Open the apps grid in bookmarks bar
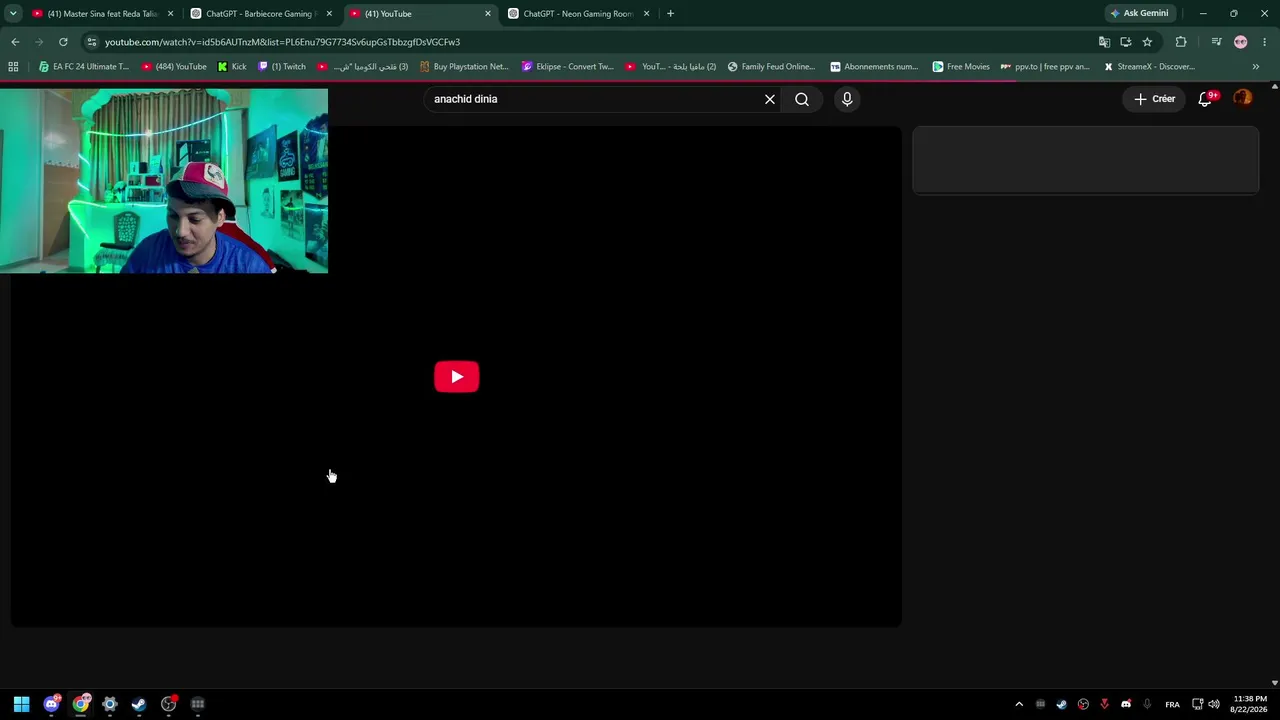The image size is (1280, 720). pyautogui.click(x=13, y=67)
